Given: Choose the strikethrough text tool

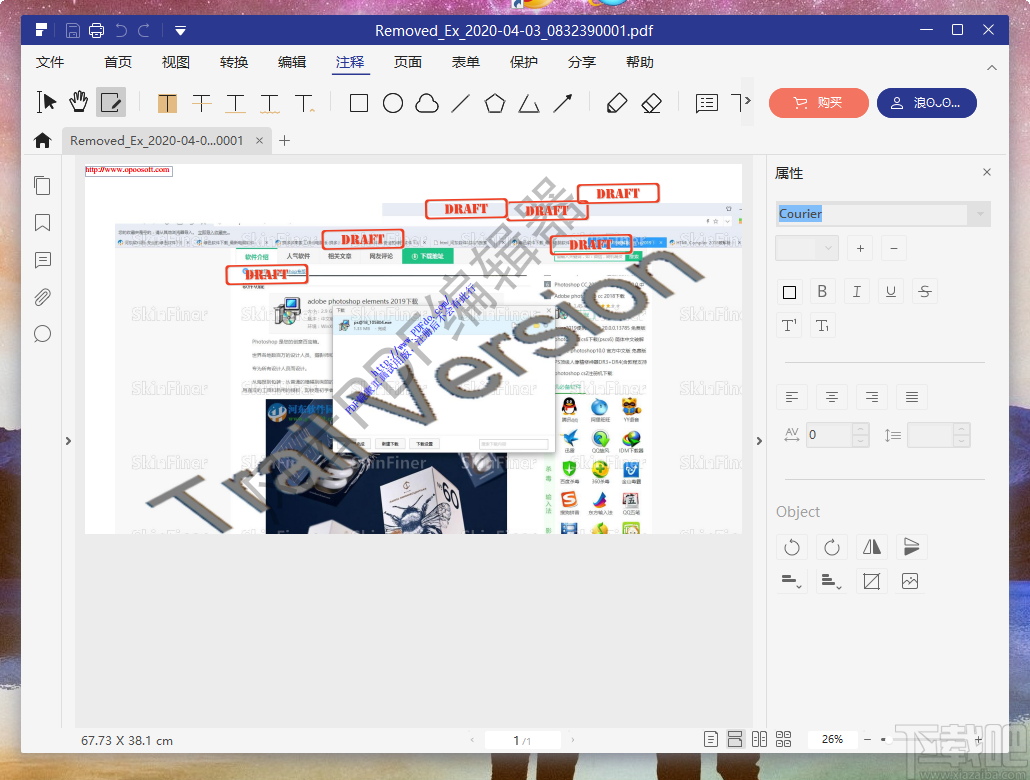Looking at the screenshot, I should pyautogui.click(x=202, y=103).
